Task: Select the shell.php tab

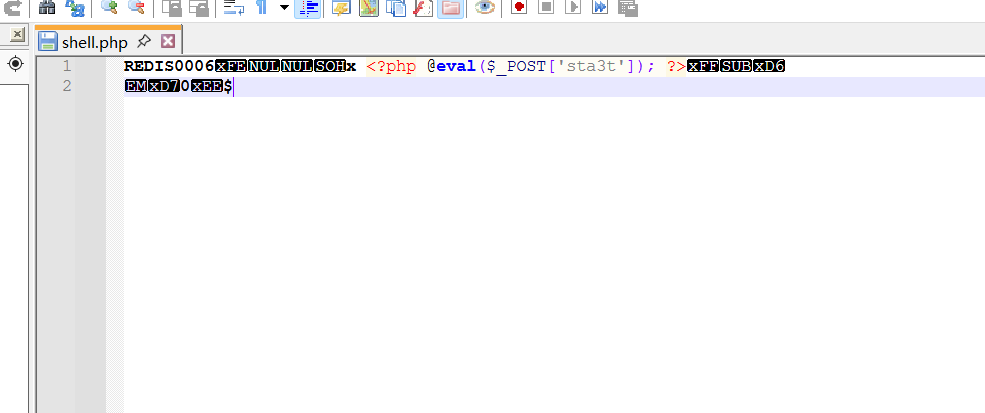Action: 95,42
